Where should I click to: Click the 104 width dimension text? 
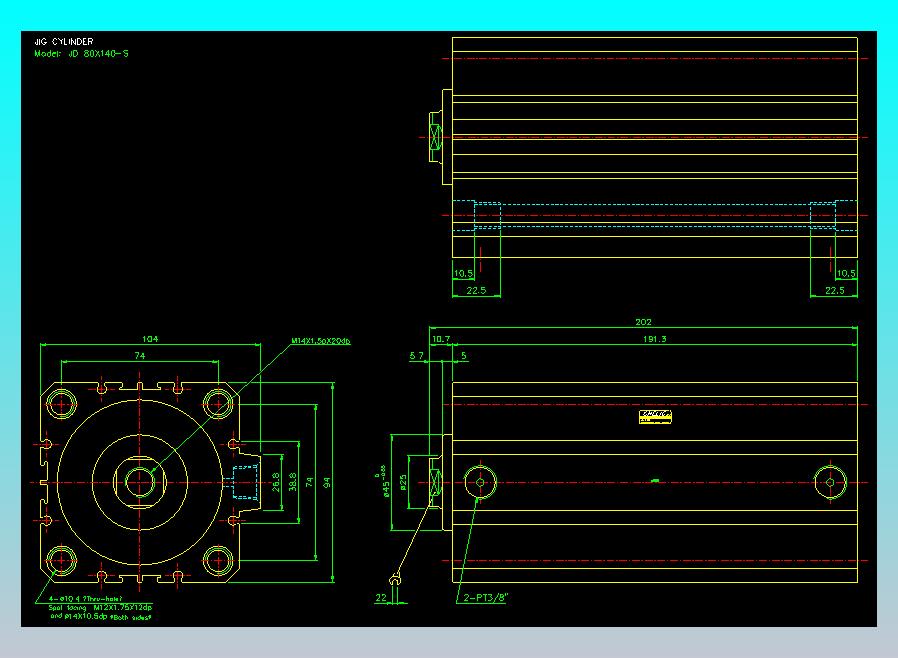149,339
